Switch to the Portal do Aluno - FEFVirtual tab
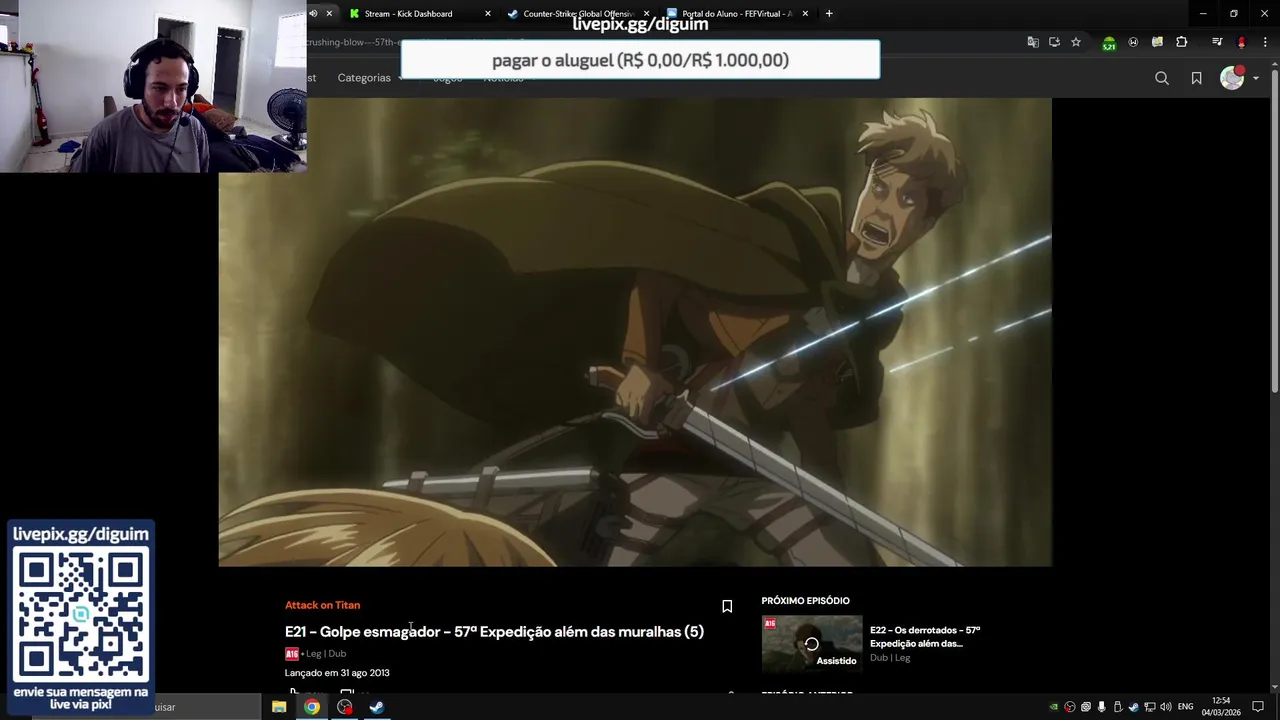The width and height of the screenshot is (1280, 720). coord(737,14)
